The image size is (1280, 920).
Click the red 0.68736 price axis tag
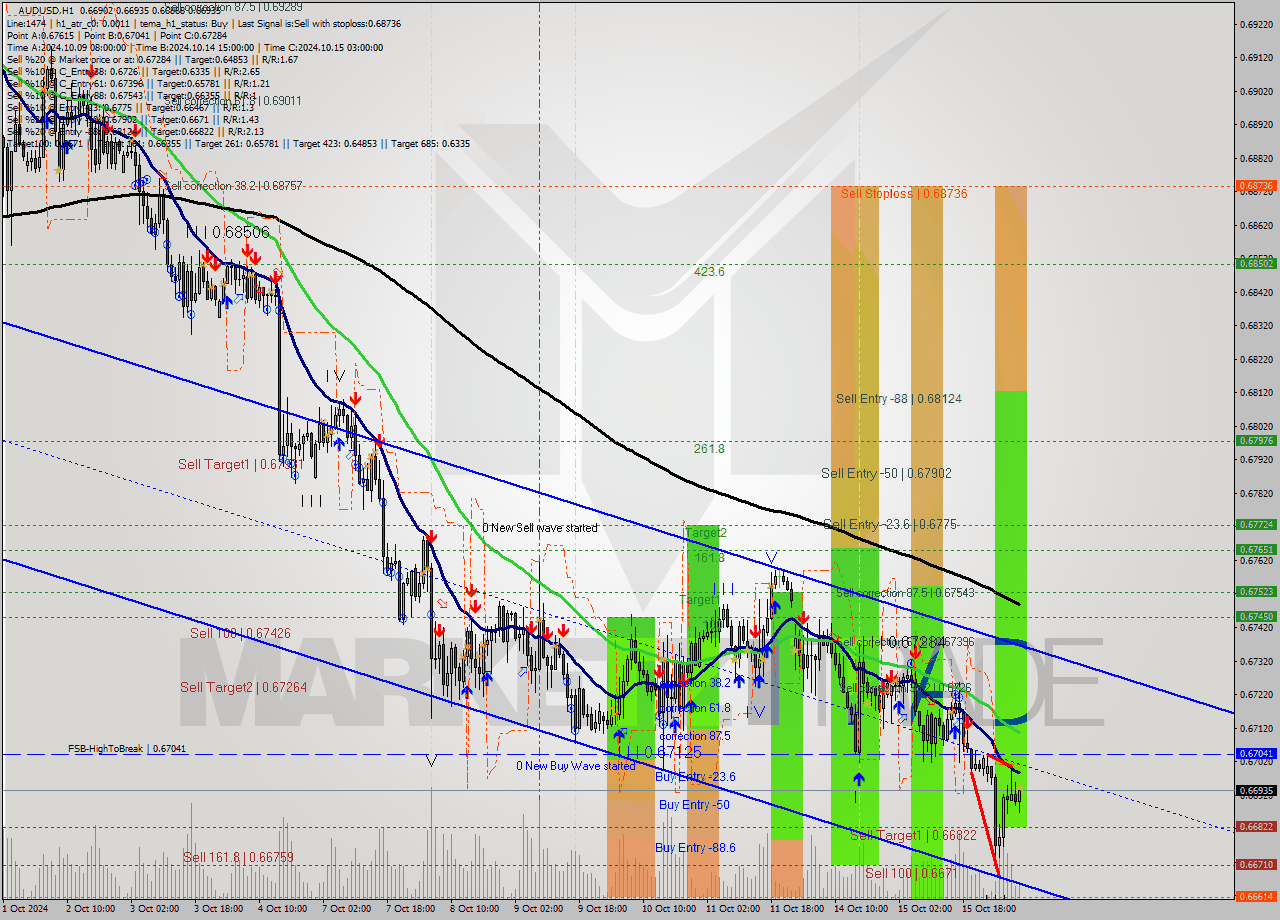point(1256,186)
